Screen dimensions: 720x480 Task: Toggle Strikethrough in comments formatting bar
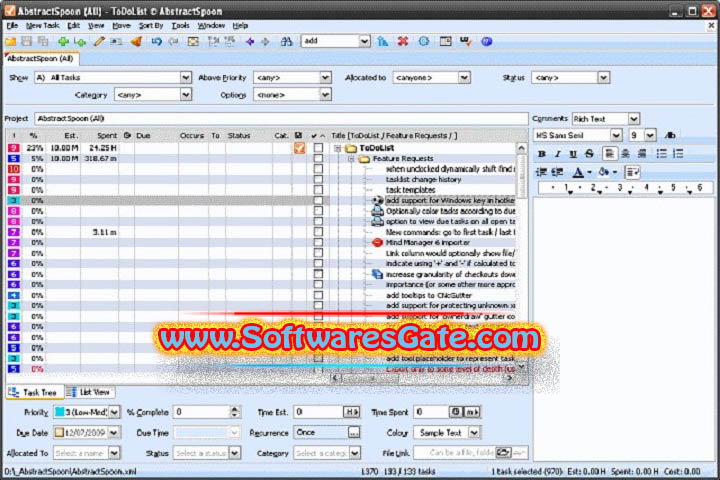pos(589,154)
